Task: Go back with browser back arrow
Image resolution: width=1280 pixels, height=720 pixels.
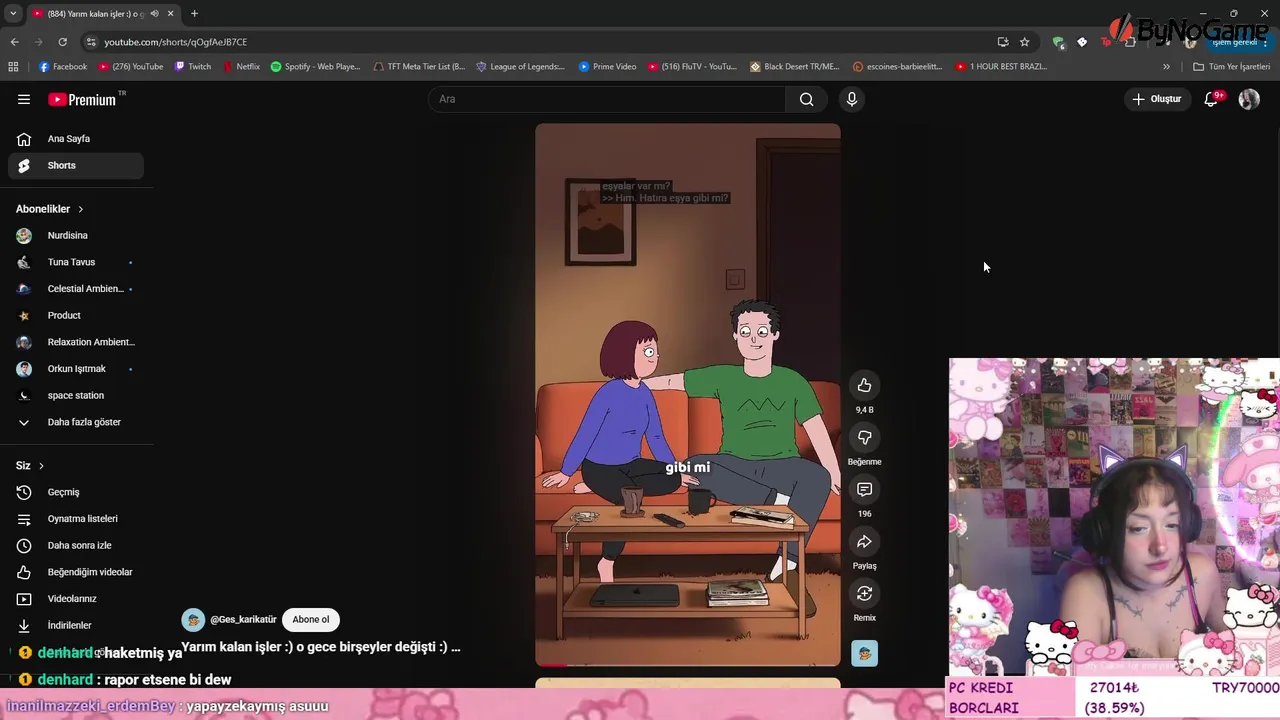Action: (x=14, y=42)
